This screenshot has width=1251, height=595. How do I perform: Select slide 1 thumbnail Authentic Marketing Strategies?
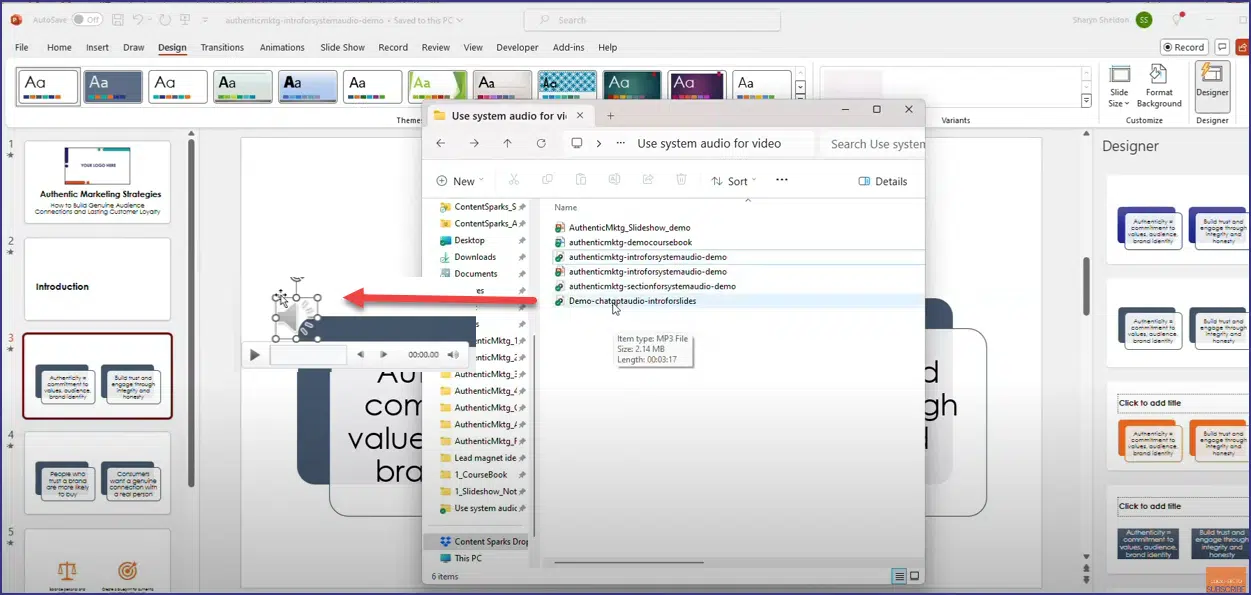coord(97,181)
